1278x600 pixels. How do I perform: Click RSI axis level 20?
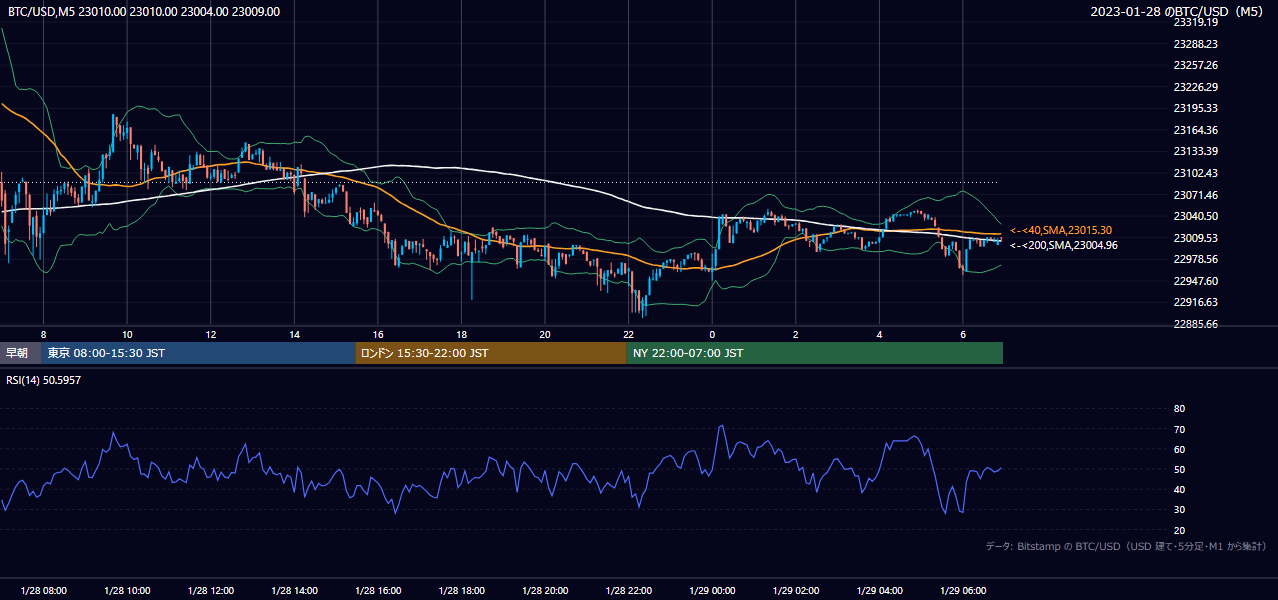coord(1179,530)
